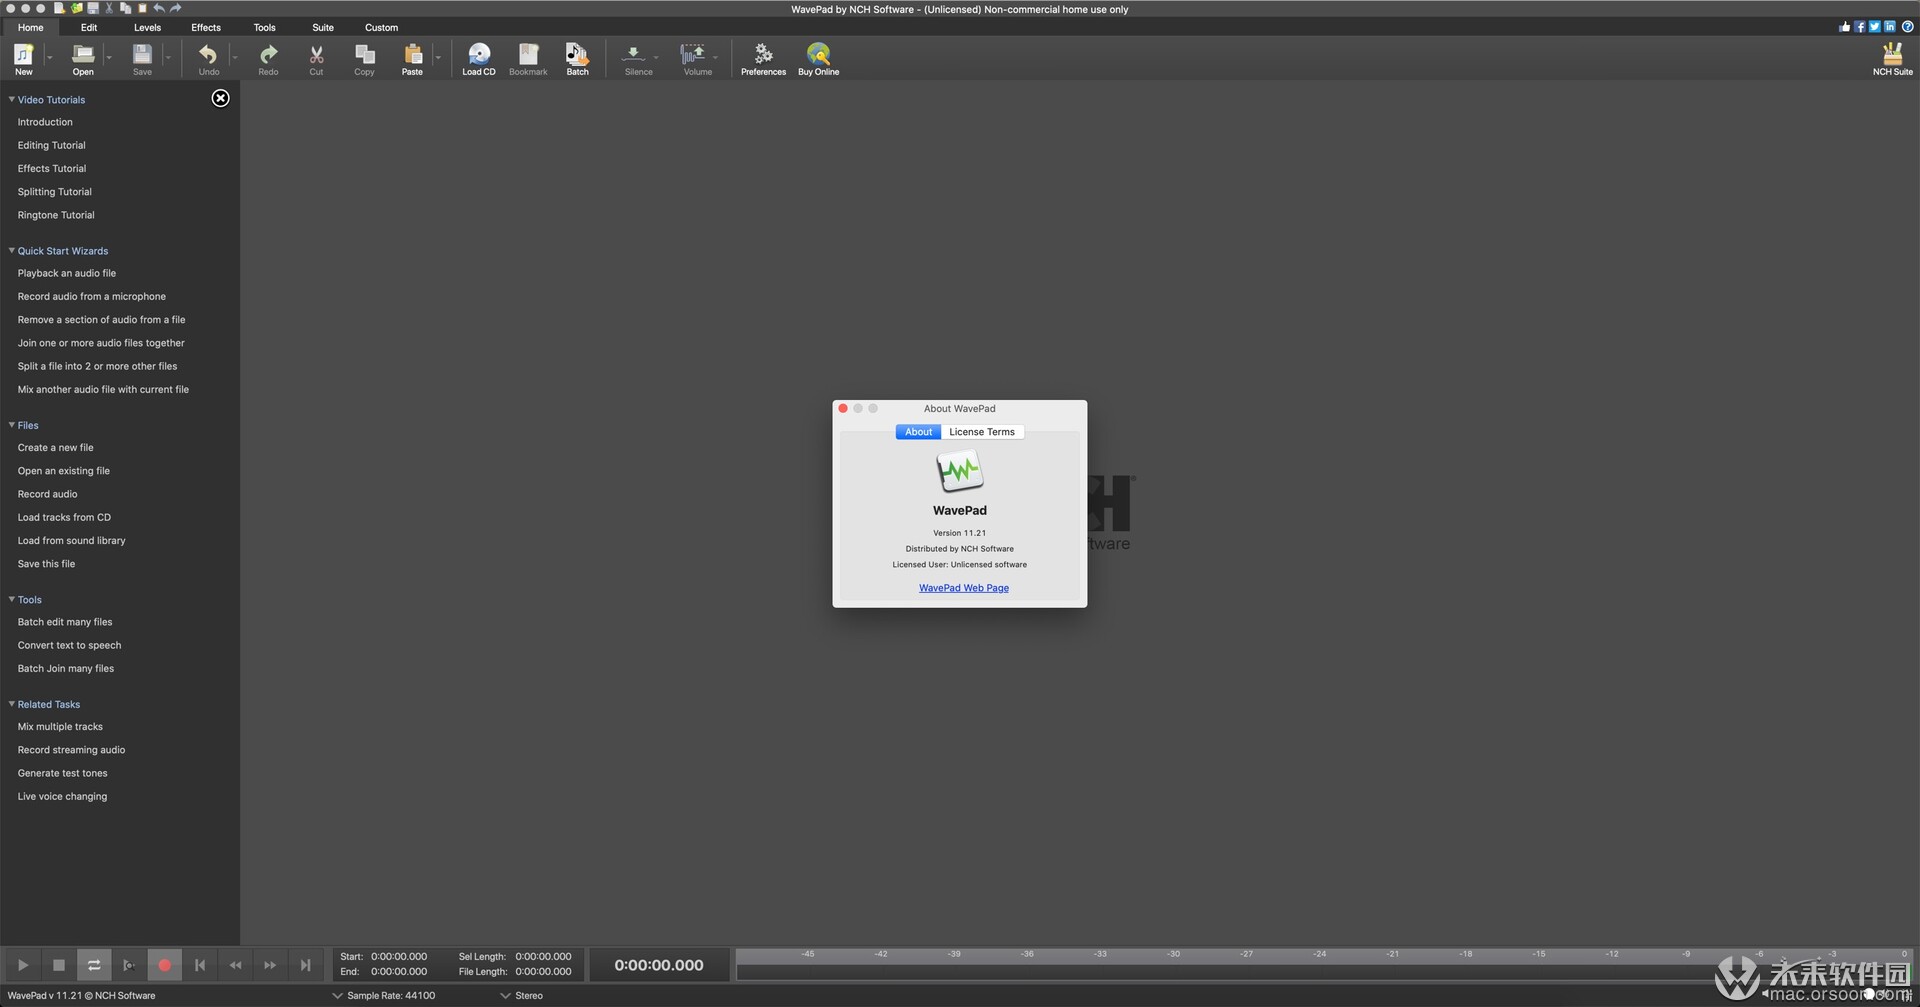
Task: Go to end transport button
Action: click(x=305, y=965)
